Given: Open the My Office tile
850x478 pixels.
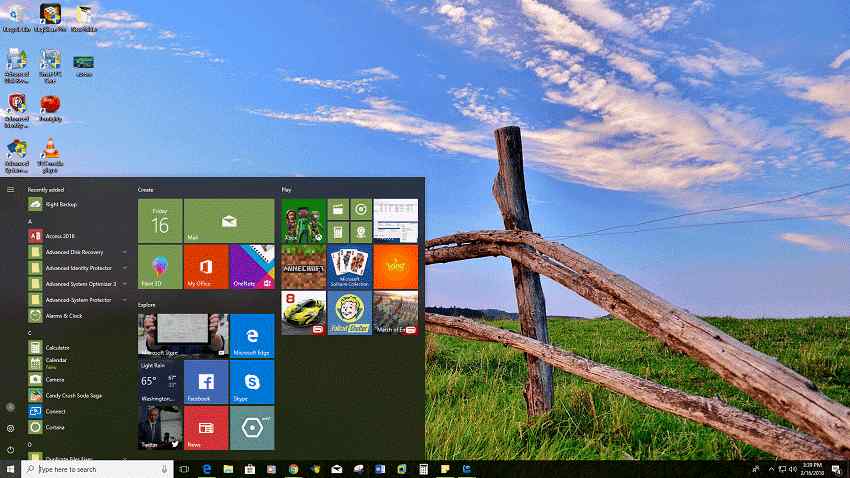Looking at the screenshot, I should click(206, 267).
